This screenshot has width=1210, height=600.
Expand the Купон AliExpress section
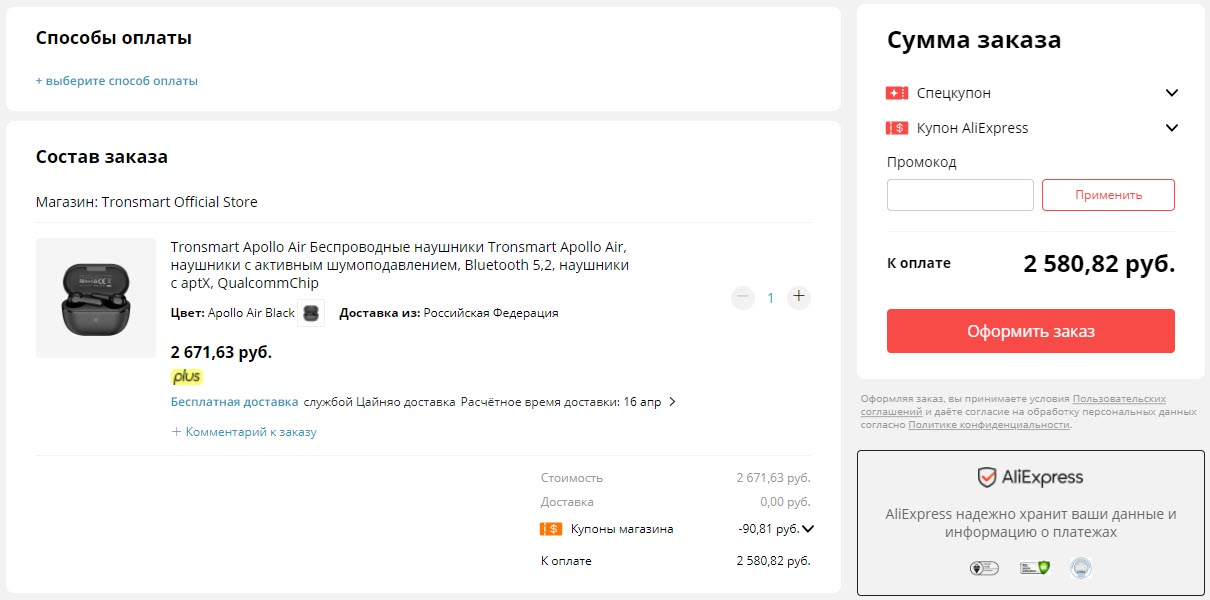point(1171,127)
